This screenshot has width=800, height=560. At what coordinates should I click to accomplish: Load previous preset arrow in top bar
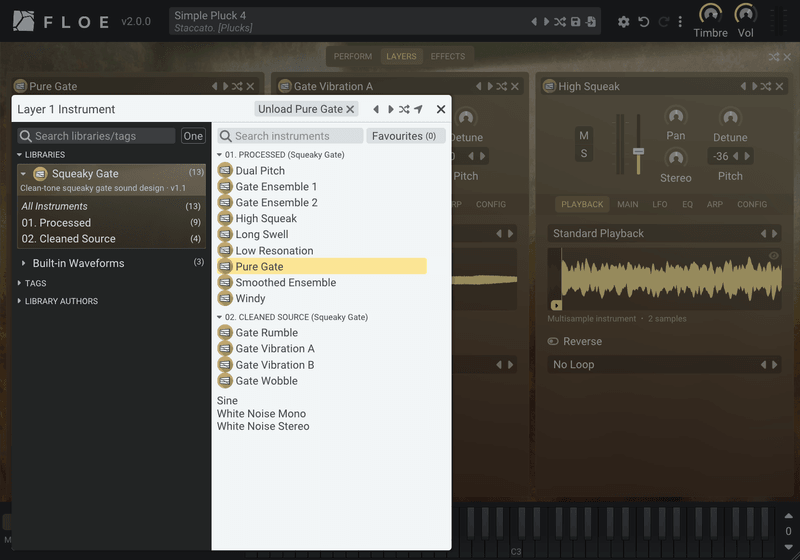click(x=534, y=21)
